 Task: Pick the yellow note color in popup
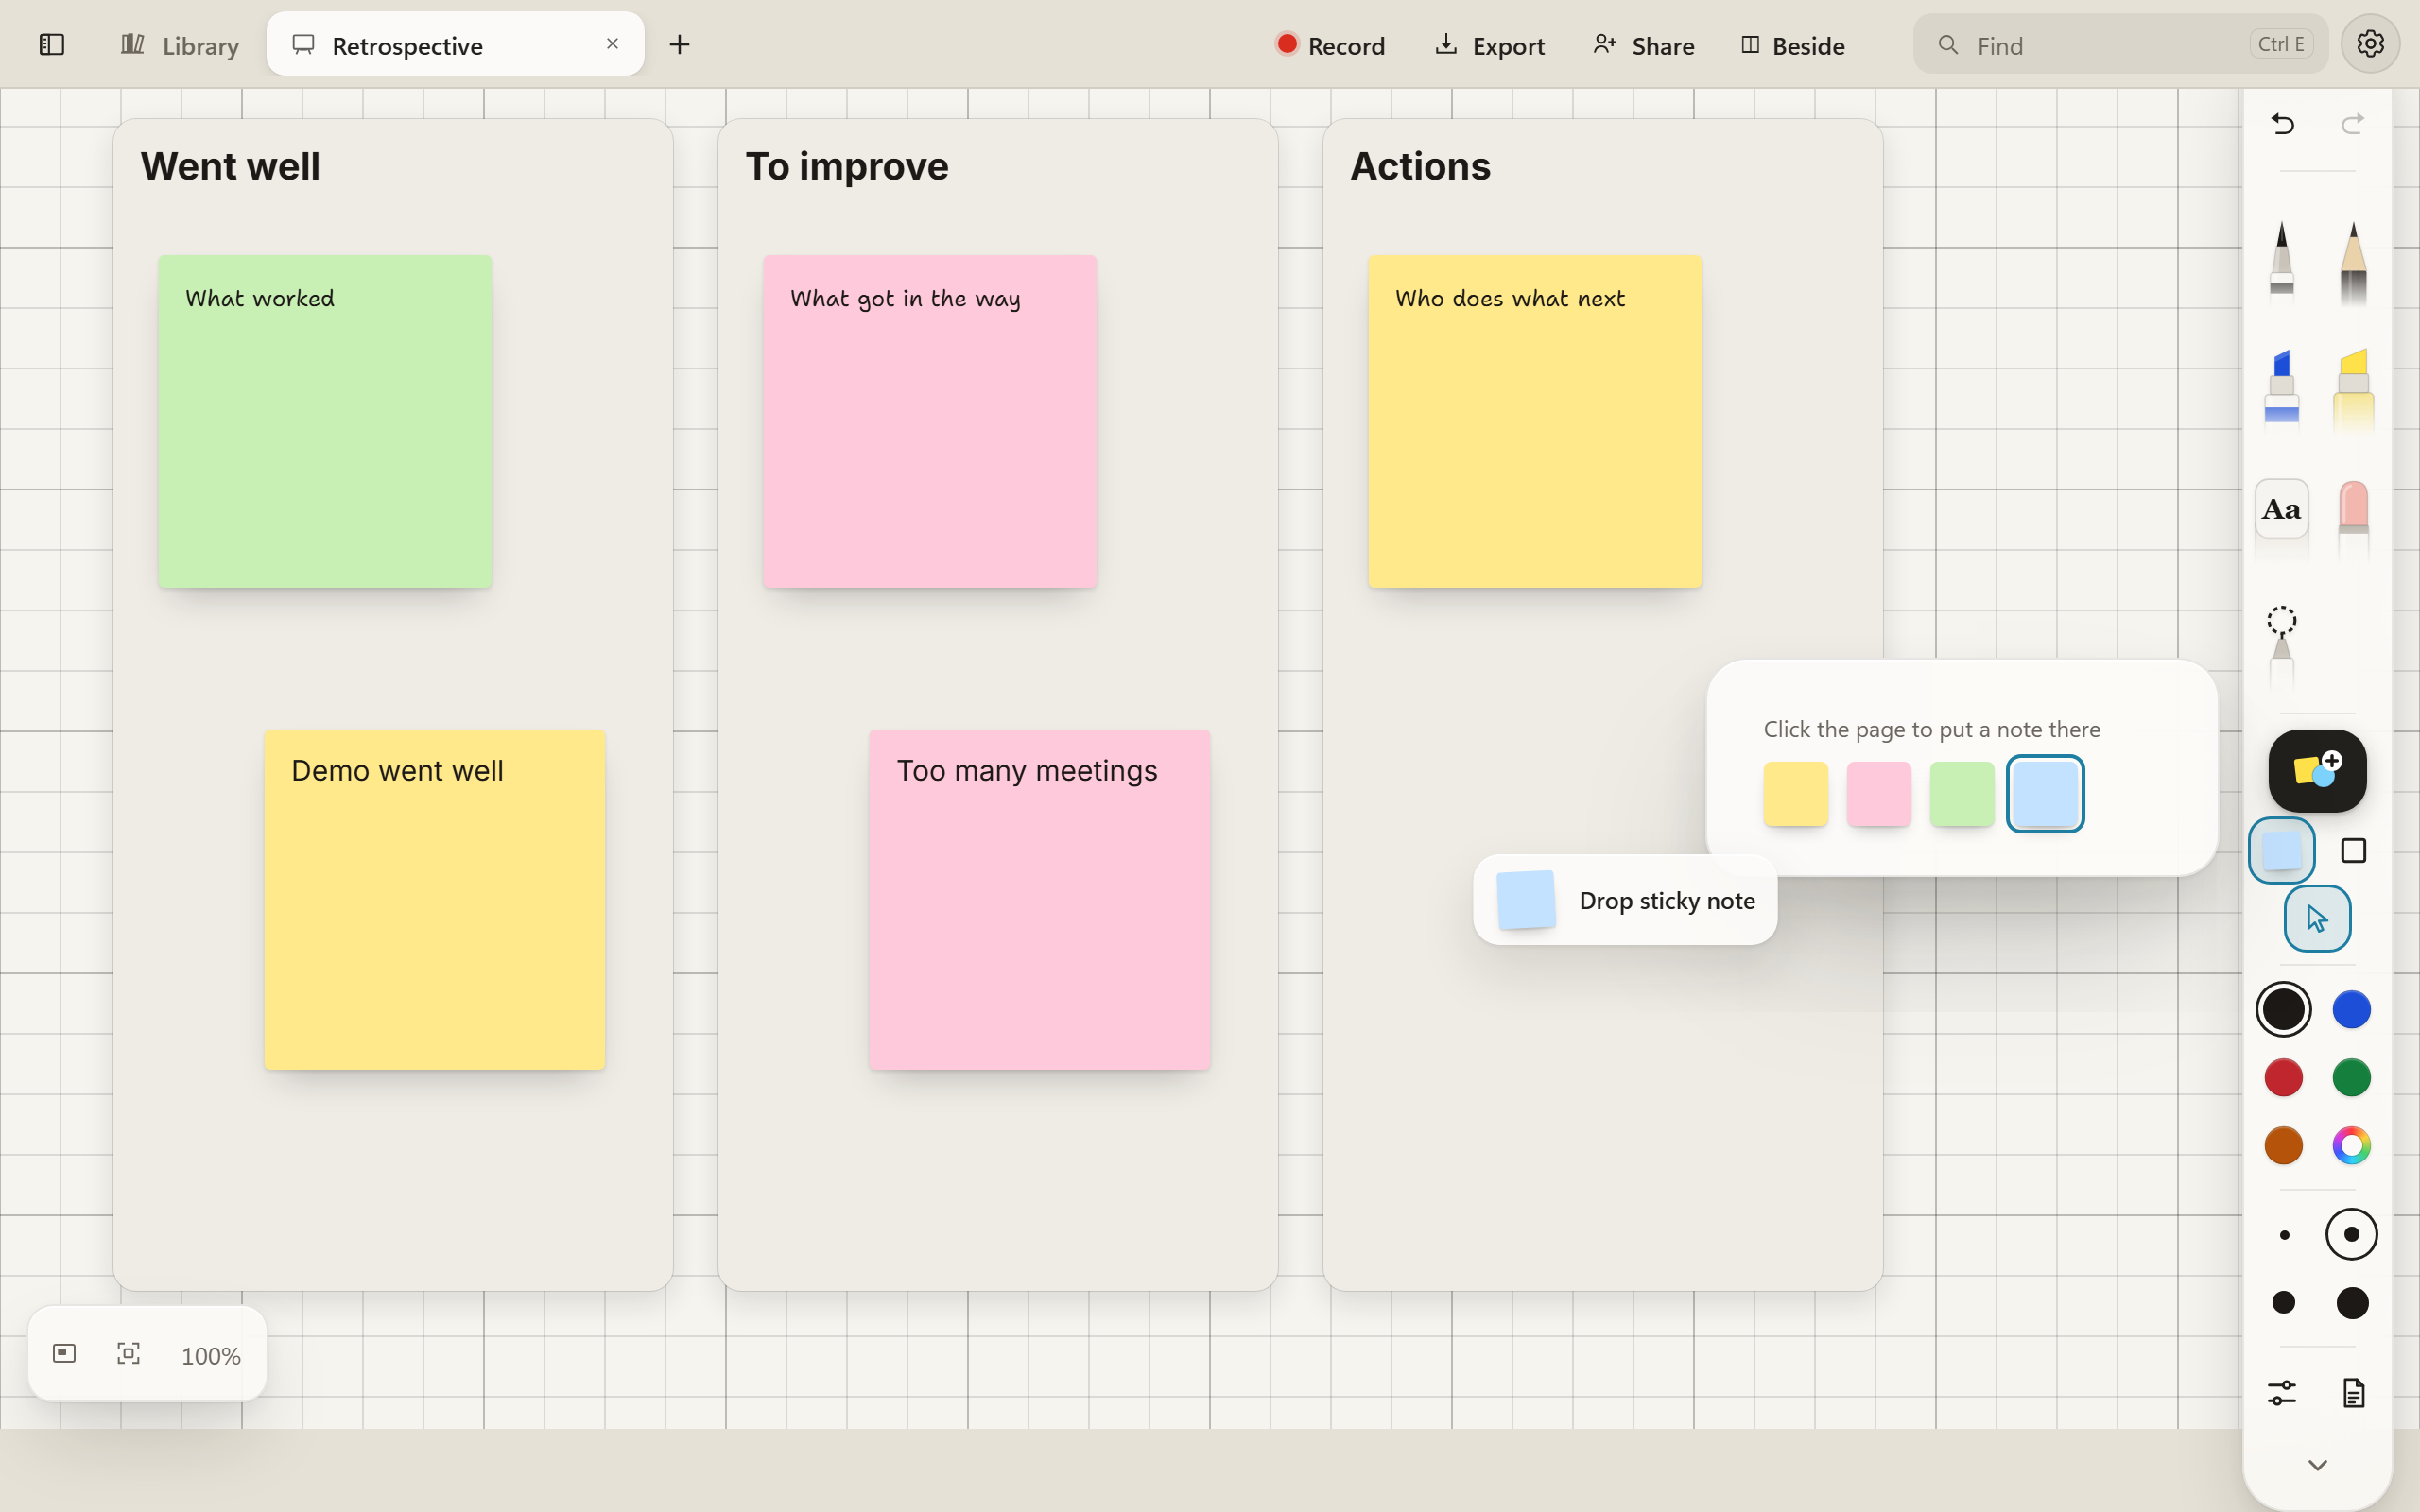[x=1795, y=794]
